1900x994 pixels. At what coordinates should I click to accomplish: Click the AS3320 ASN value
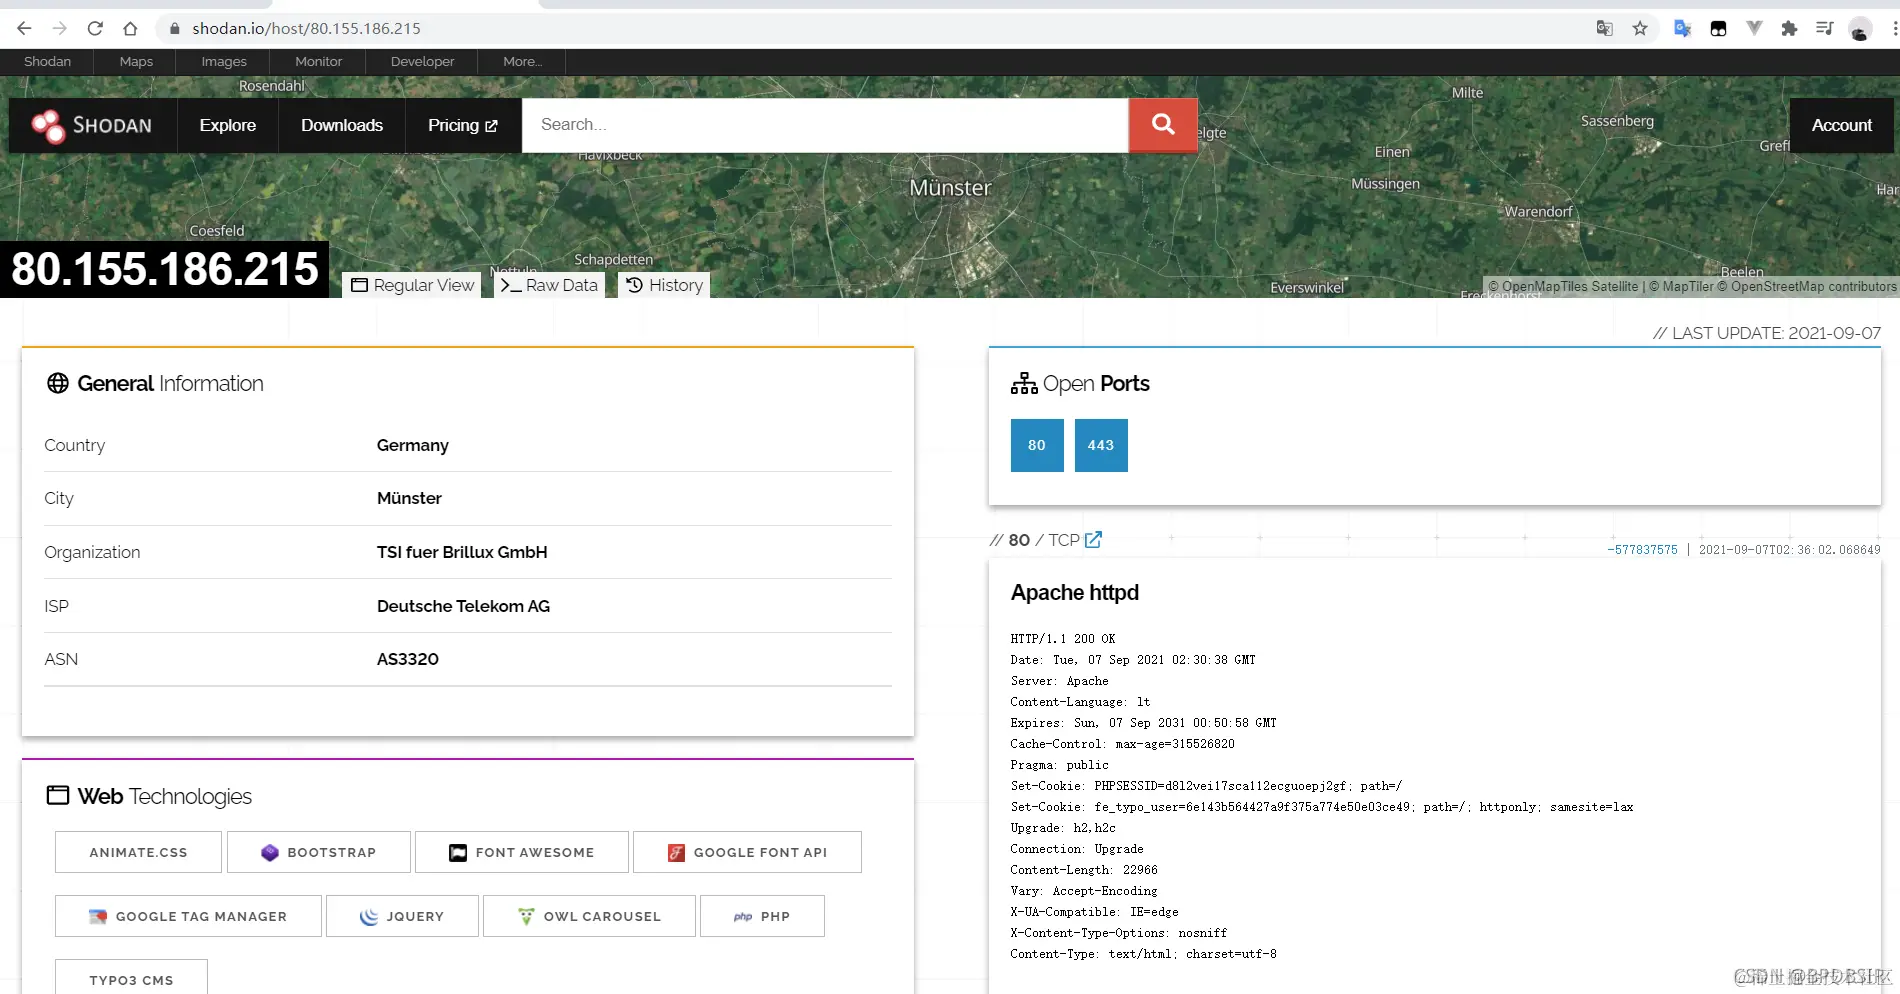(x=408, y=659)
